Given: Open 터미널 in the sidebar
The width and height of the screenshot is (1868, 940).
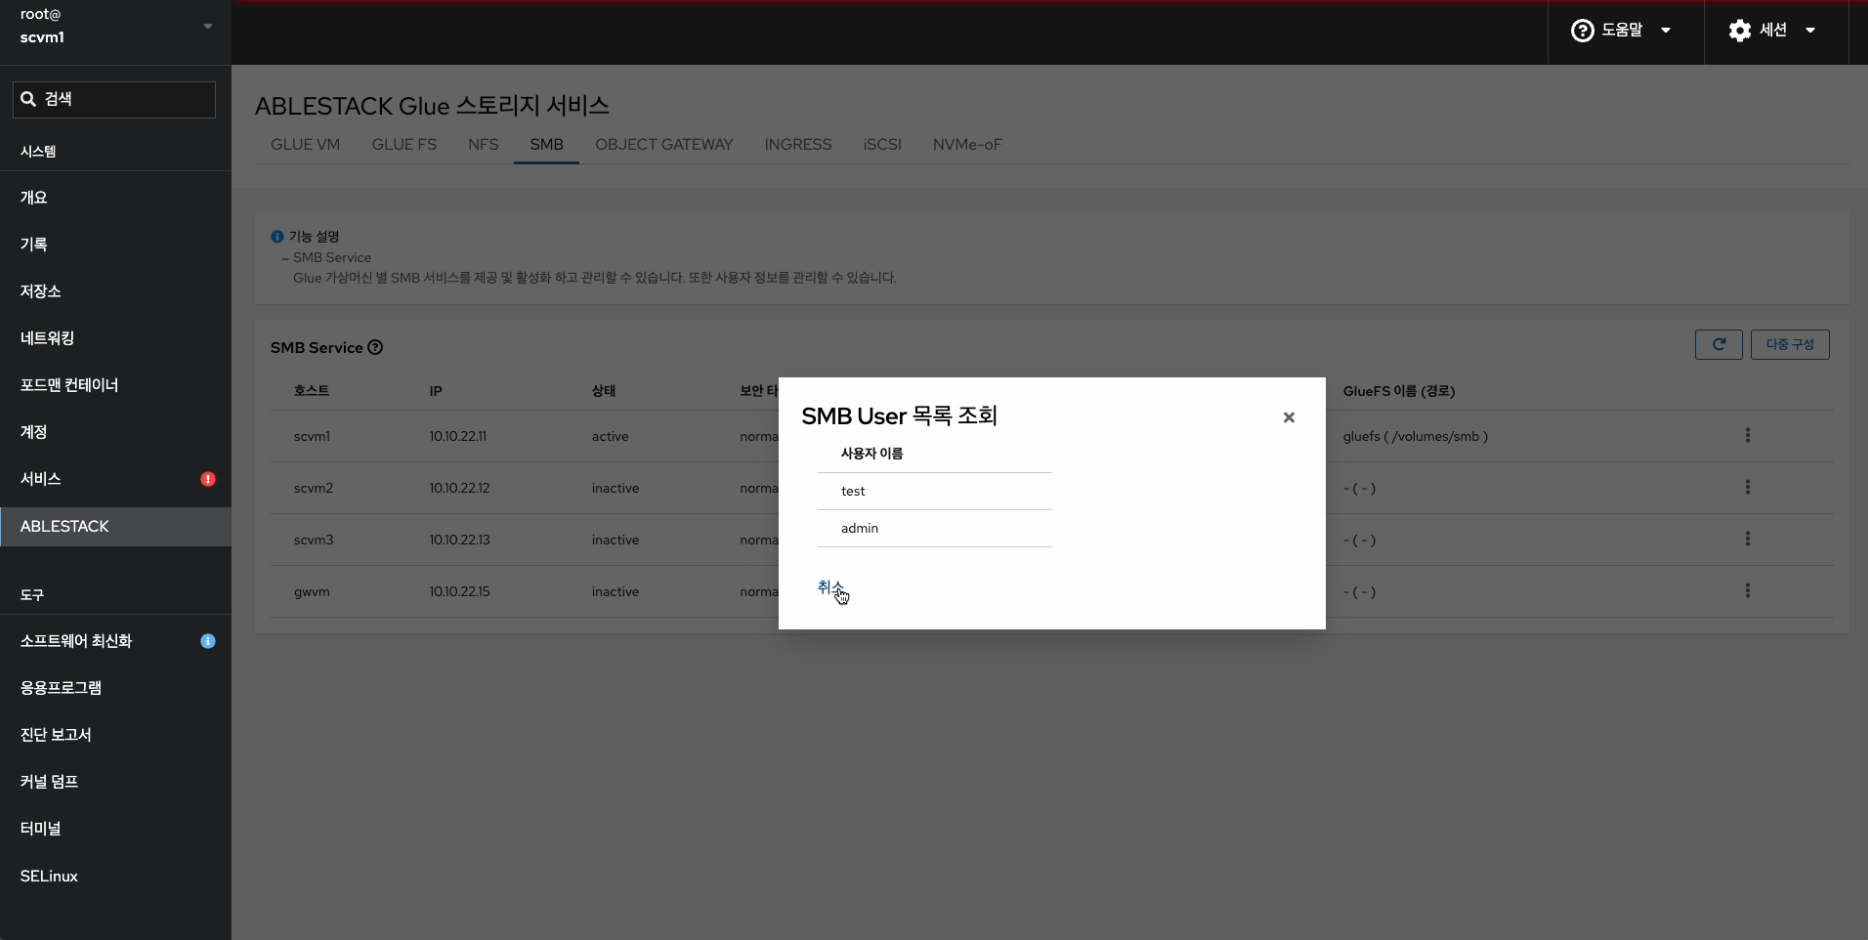Looking at the screenshot, I should coord(116,829).
